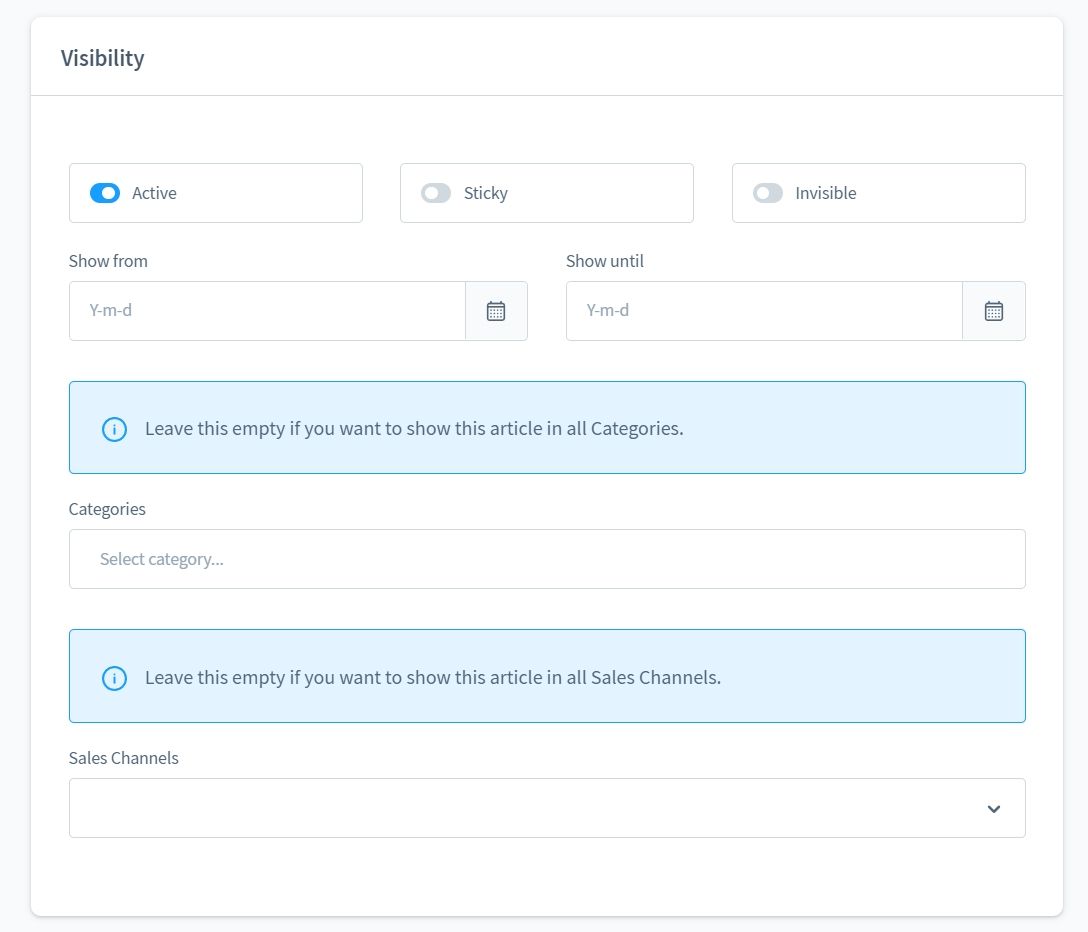This screenshot has width=1088, height=932.
Task: Focus the Show from date input
Action: coord(267,311)
